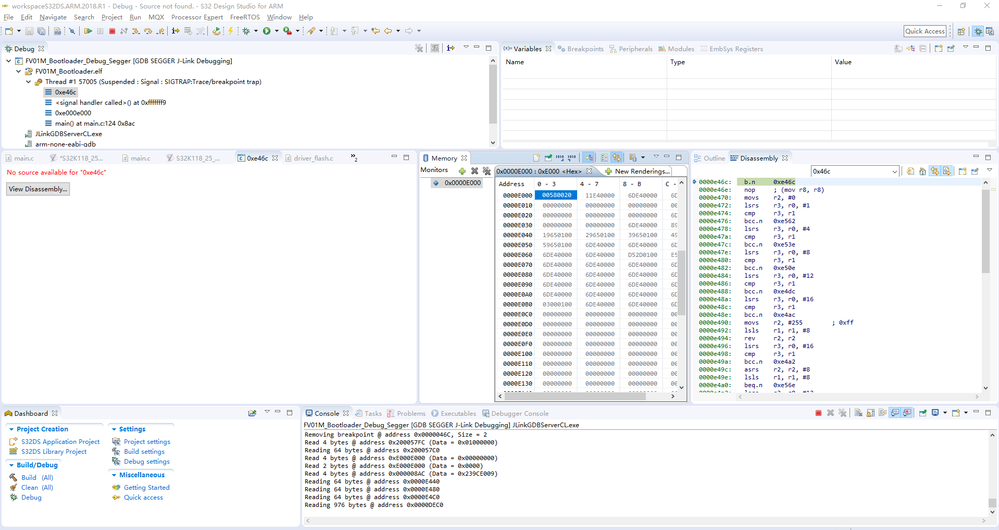
Task: Terminate the console process with red square
Action: click(x=818, y=413)
